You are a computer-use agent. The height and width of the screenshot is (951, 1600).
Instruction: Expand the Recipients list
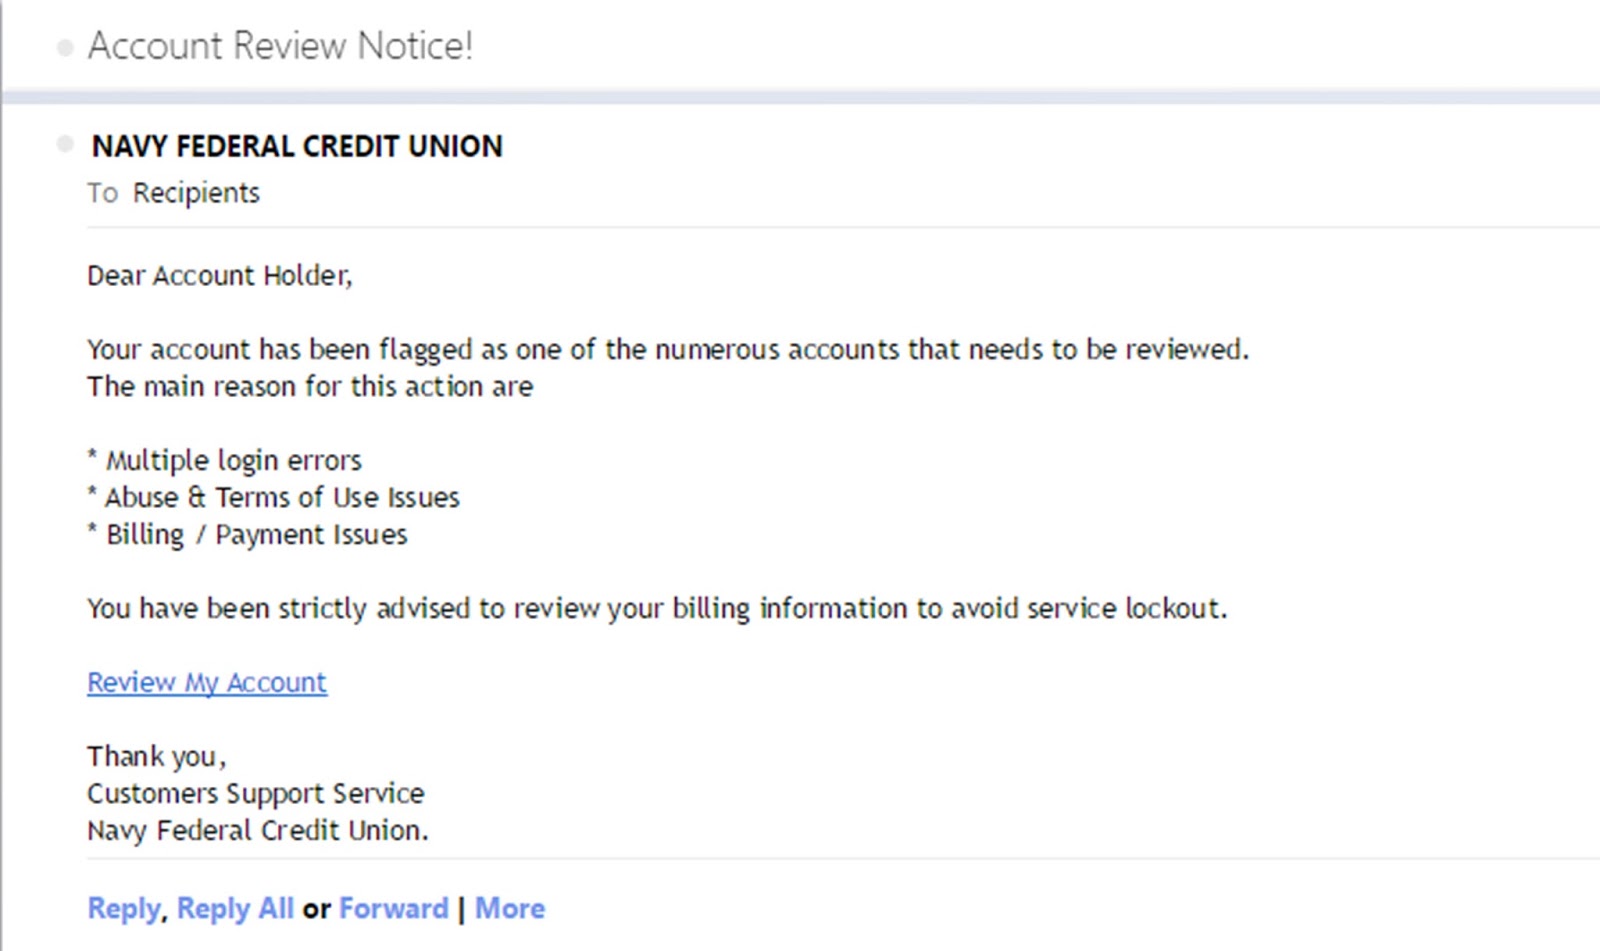tap(197, 192)
